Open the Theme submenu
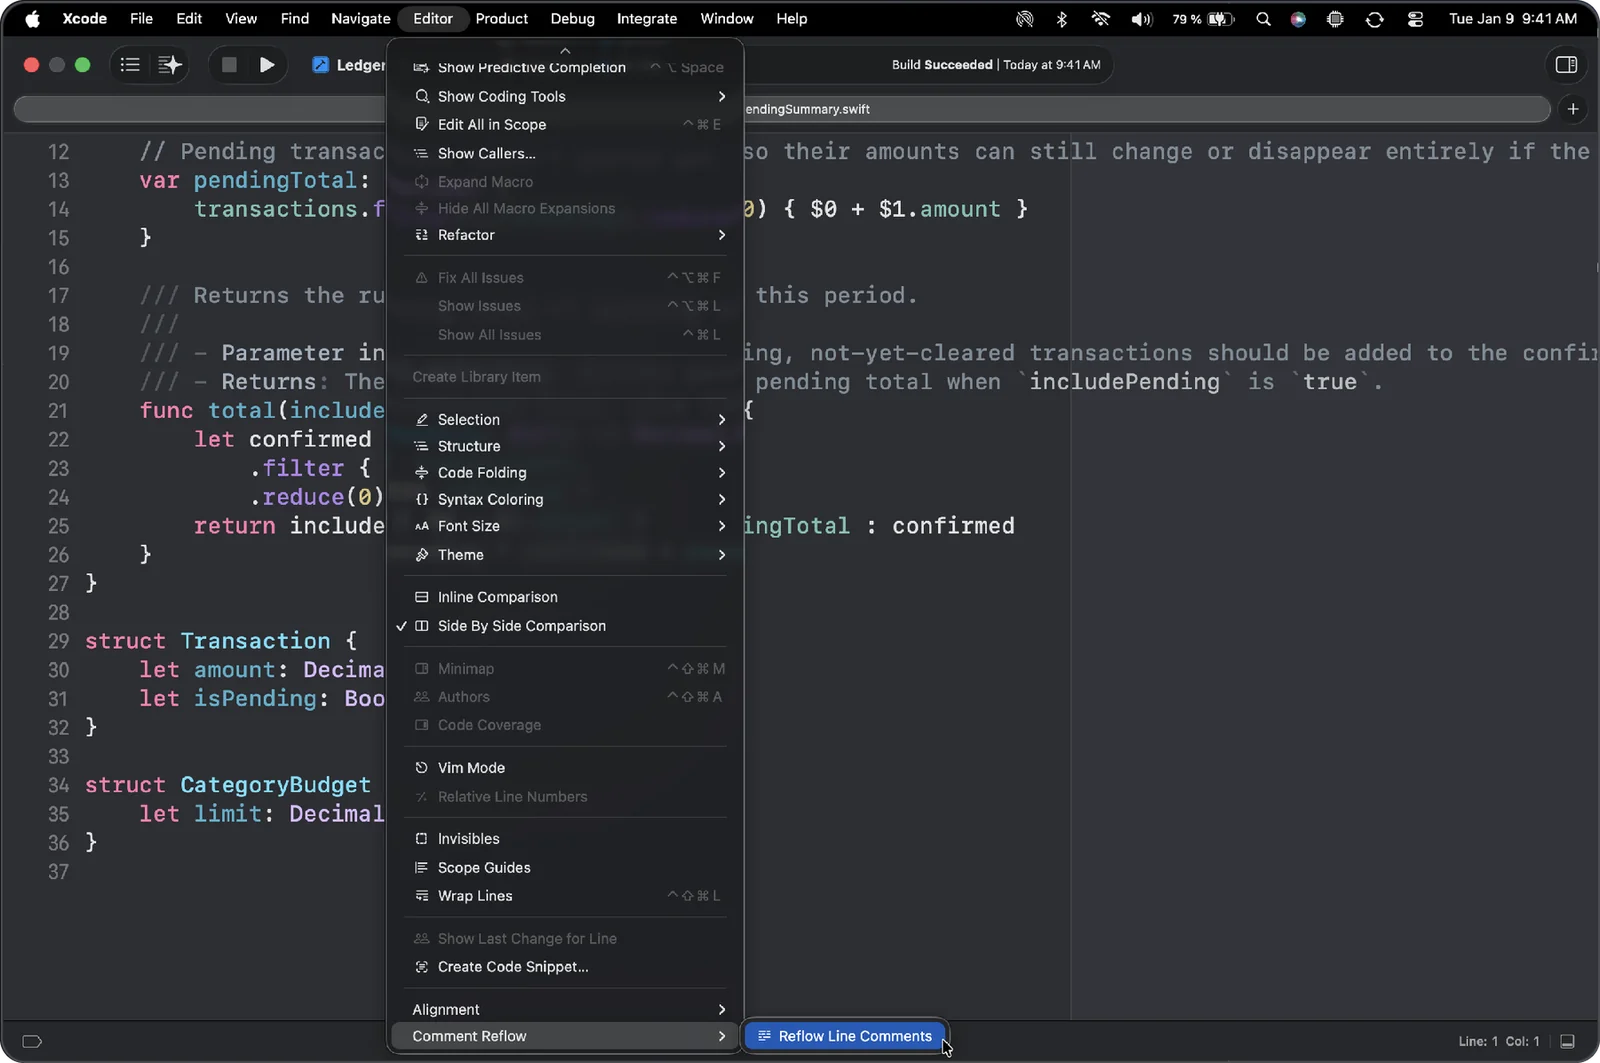The image size is (1600, 1063). click(565, 555)
